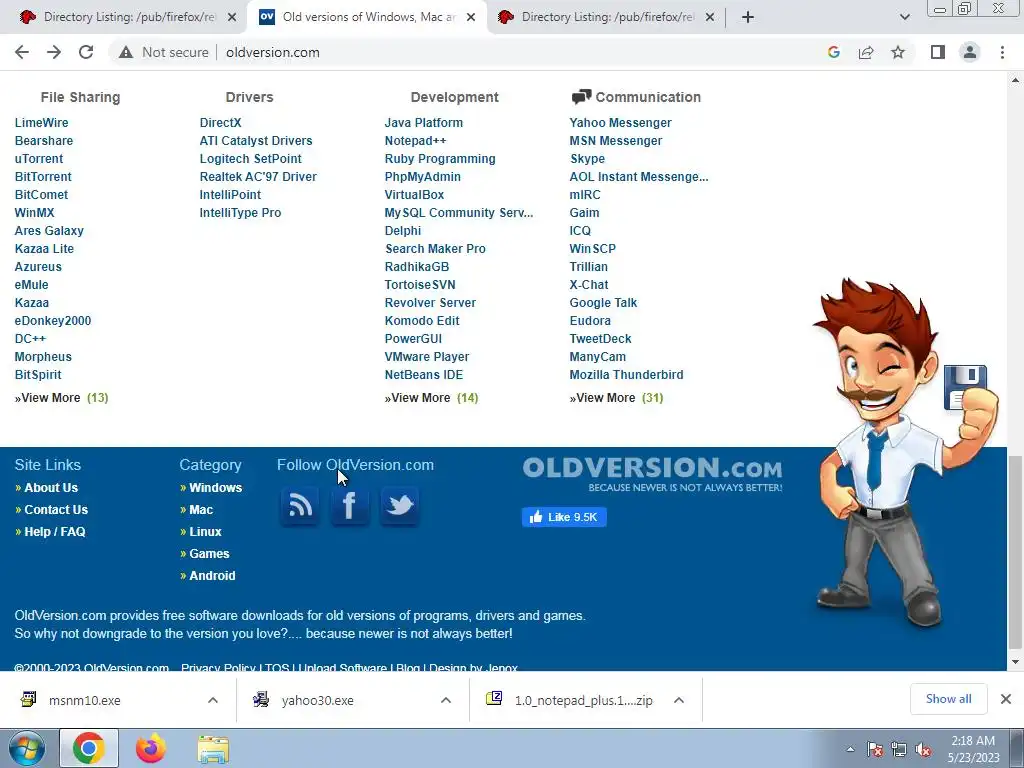The width and height of the screenshot is (1024, 768).
Task: Click the OldVersion.com footer logo
Action: (652, 474)
